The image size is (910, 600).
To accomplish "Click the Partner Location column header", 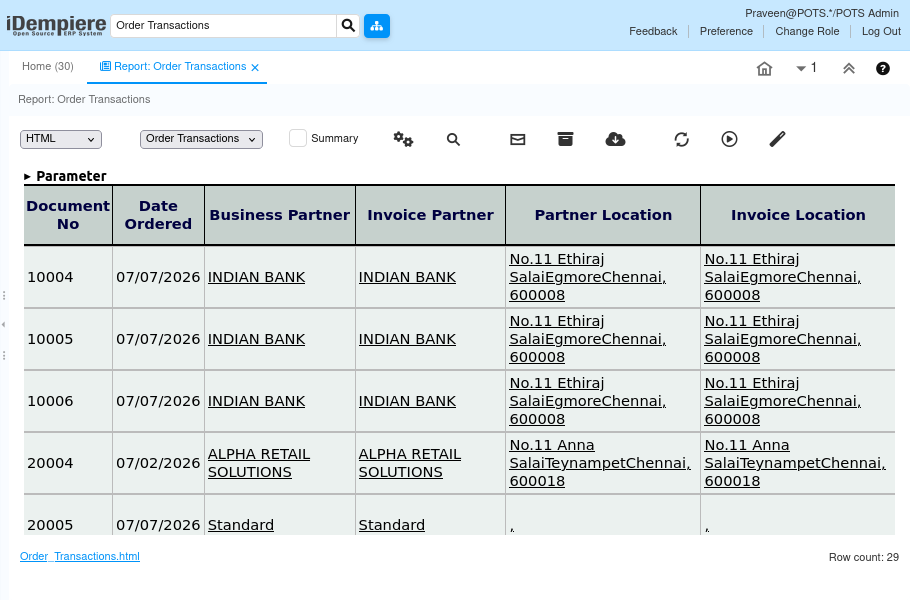I will tap(603, 215).
